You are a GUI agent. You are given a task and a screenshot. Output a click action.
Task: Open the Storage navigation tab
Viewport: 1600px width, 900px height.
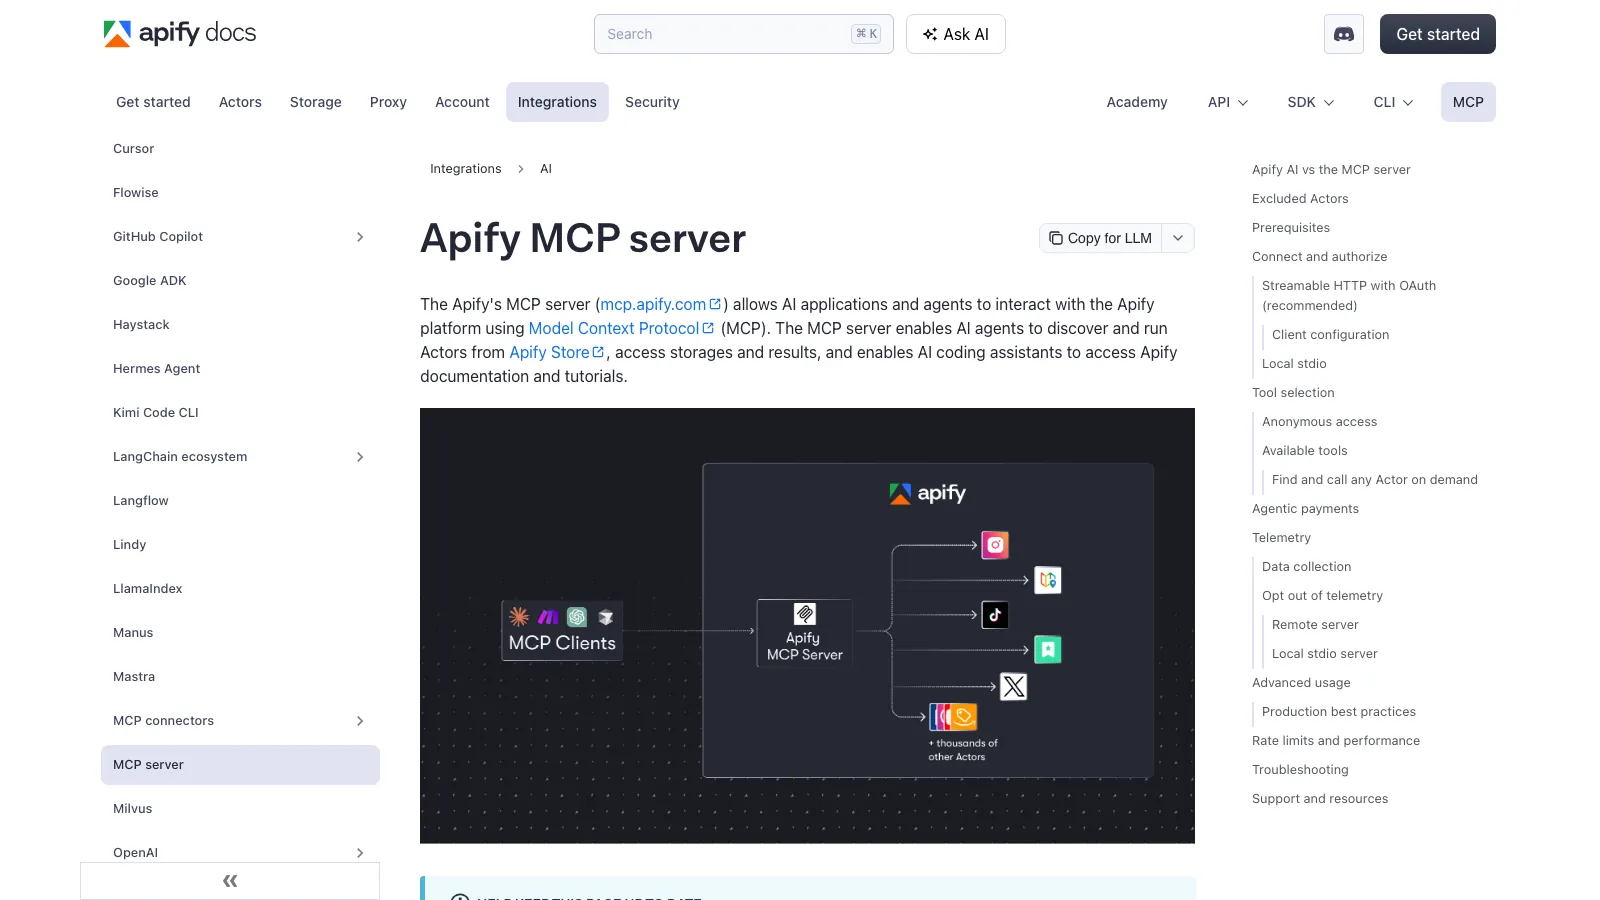316,102
